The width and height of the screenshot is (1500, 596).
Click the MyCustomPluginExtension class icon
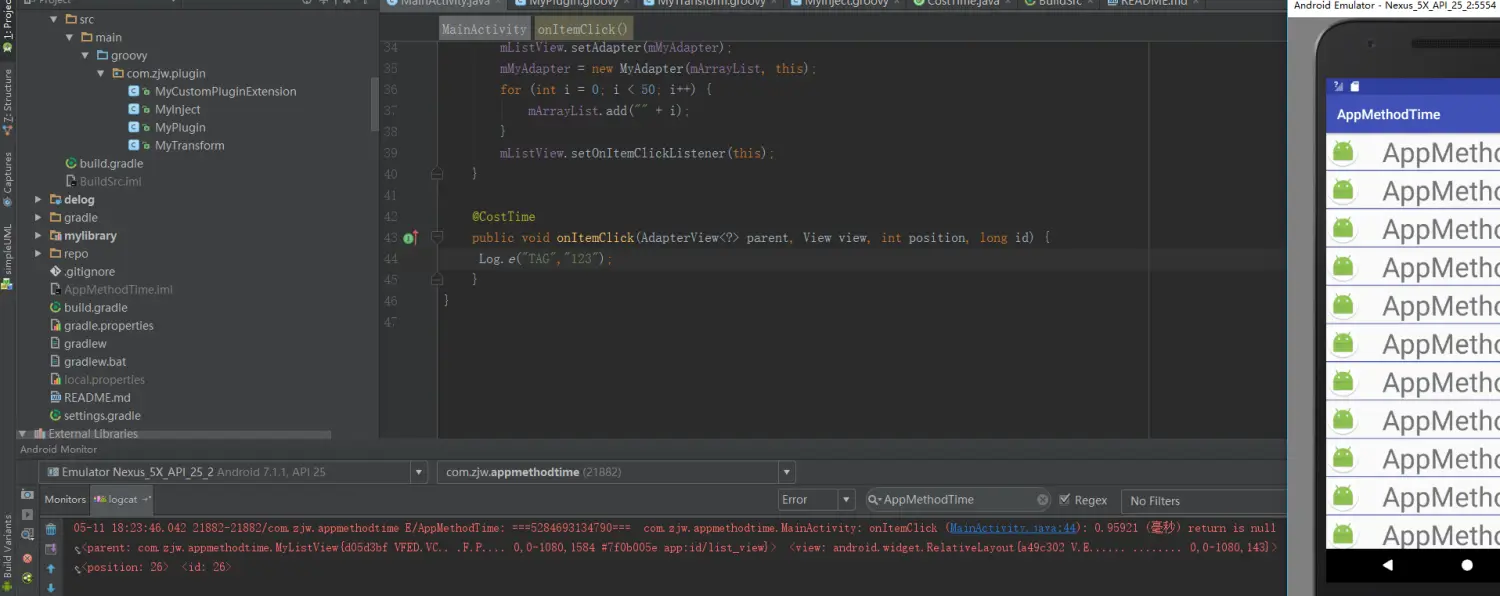click(x=134, y=91)
